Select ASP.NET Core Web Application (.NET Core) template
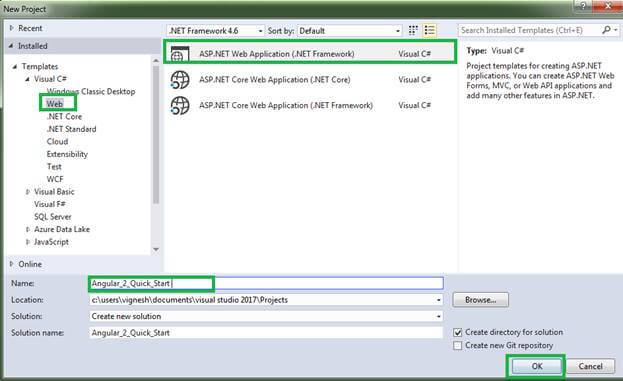This screenshot has width=623, height=381. tap(310, 80)
